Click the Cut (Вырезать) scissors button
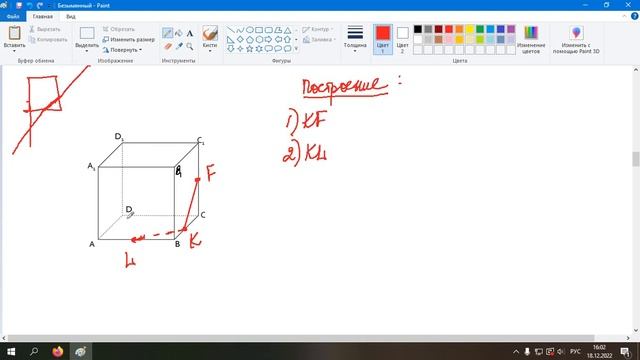The width and height of the screenshot is (640, 360). pyautogui.click(x=45, y=29)
